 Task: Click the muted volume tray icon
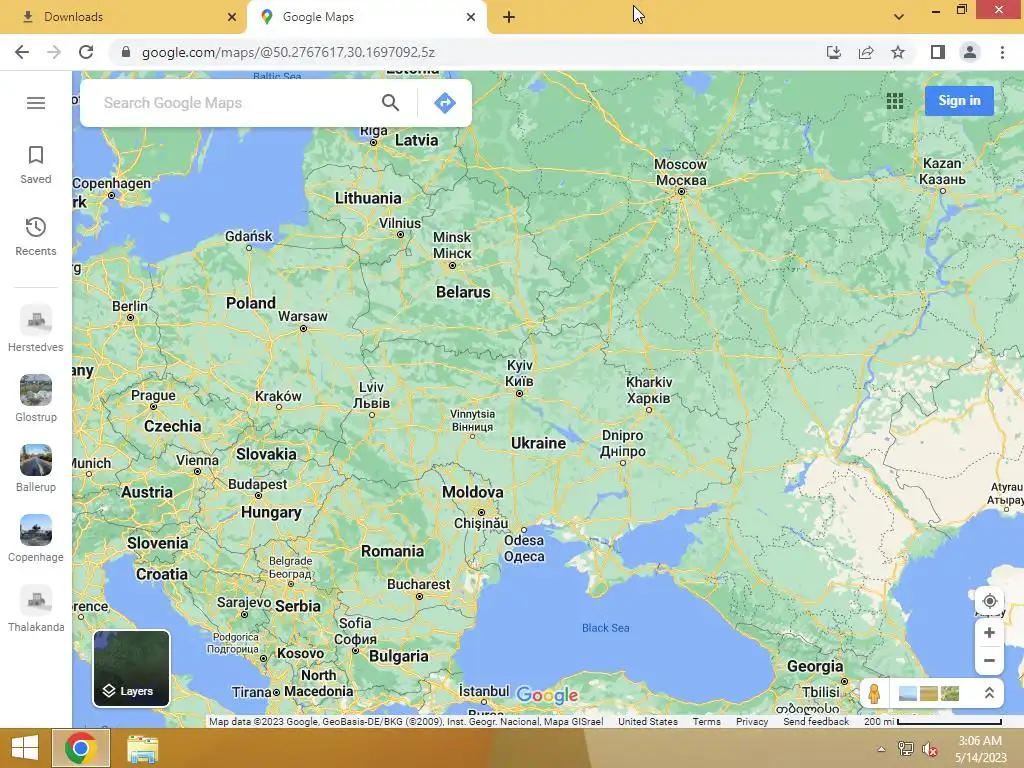pyautogui.click(x=929, y=749)
